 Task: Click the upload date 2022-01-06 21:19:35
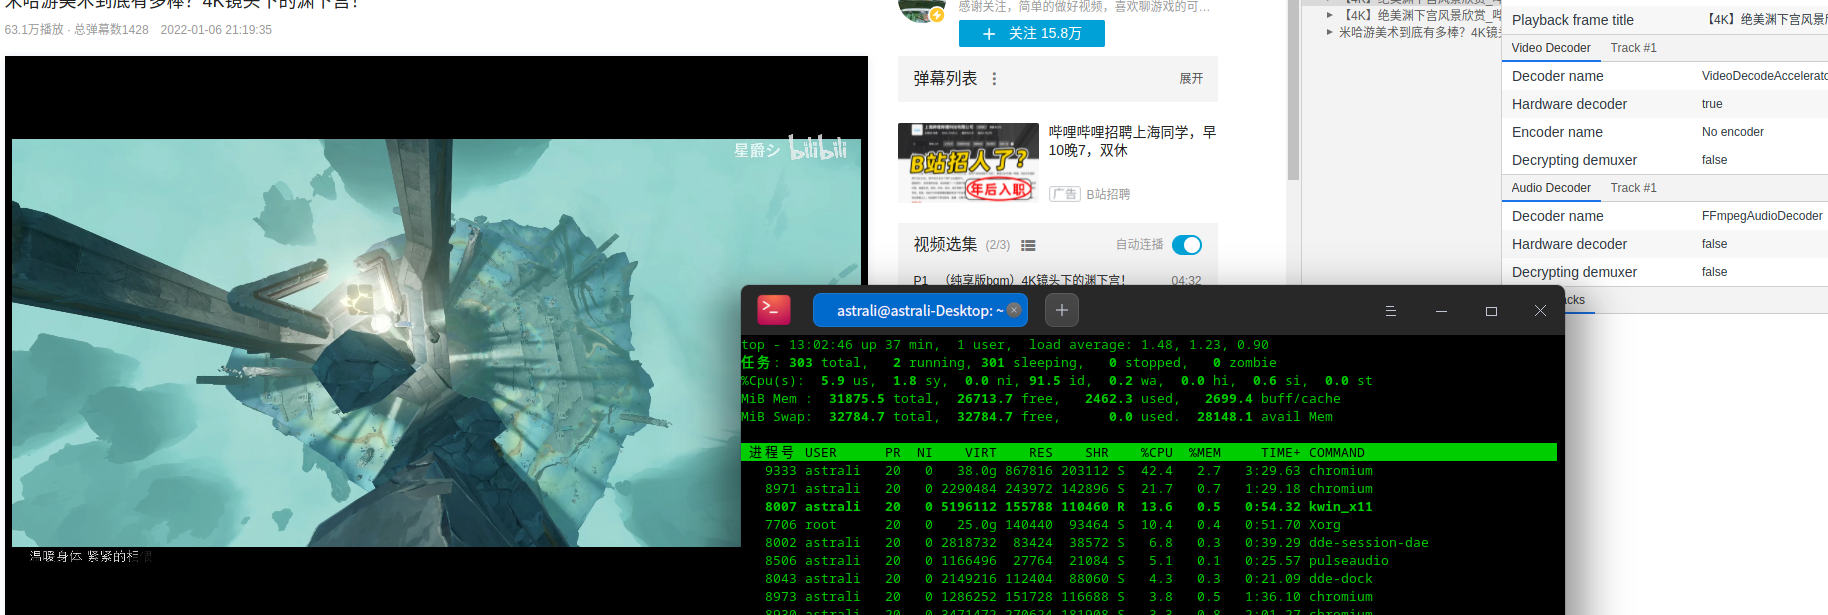216,30
